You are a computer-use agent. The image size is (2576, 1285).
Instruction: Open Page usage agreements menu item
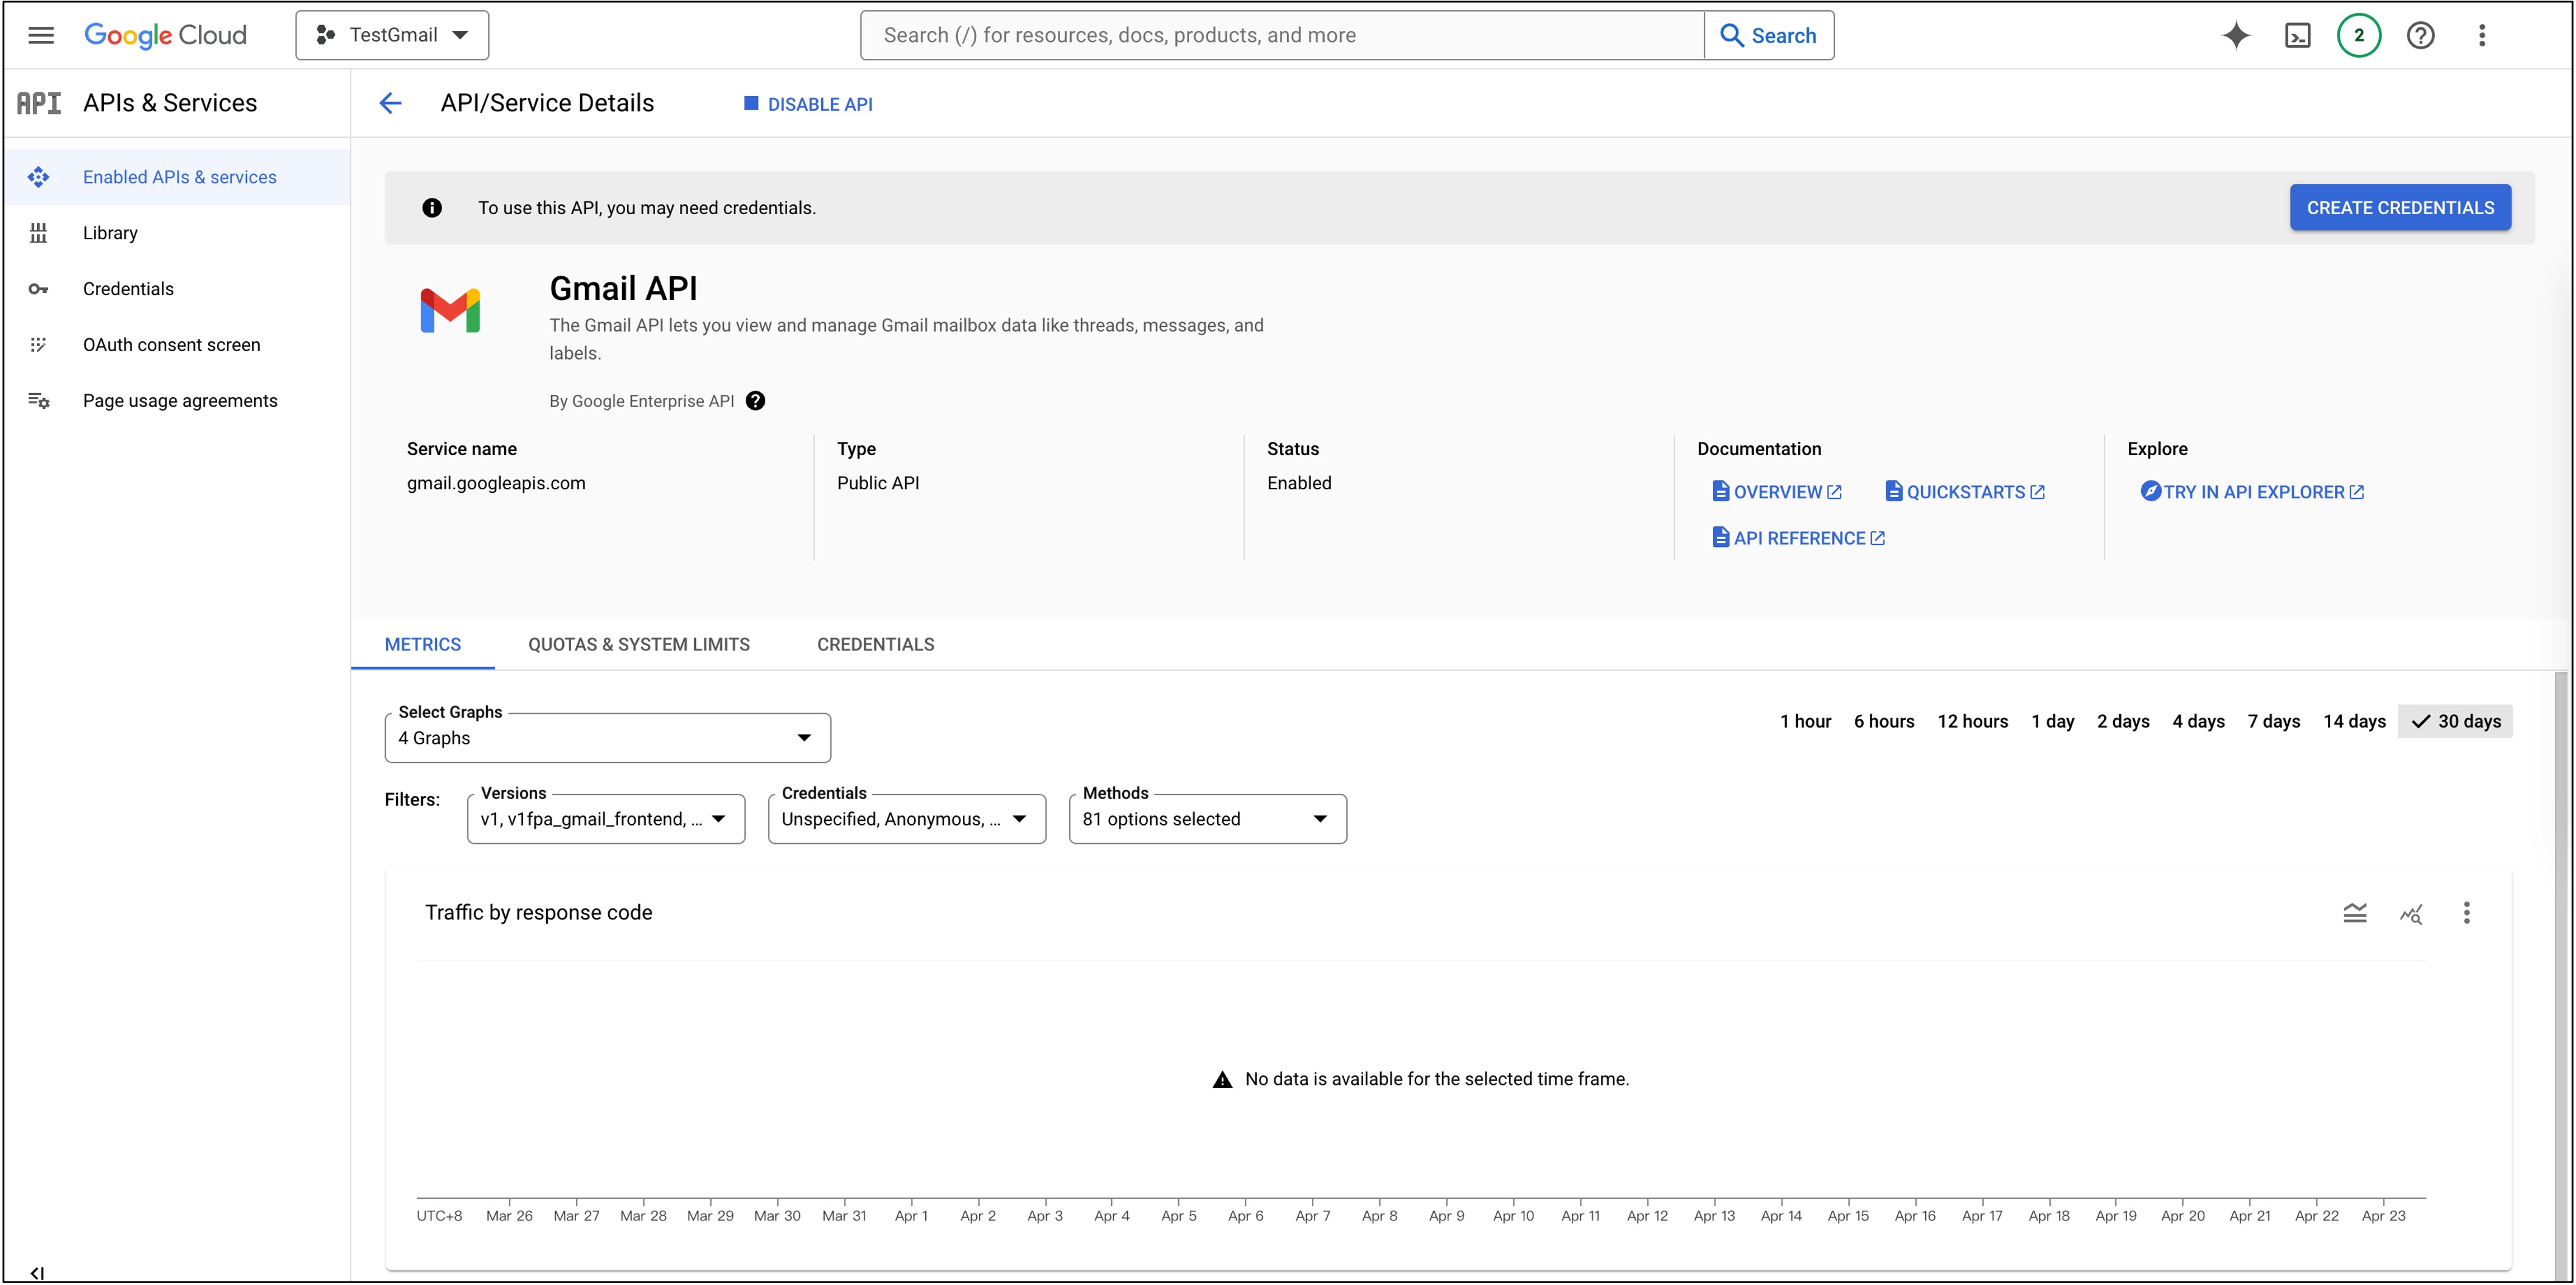178,401
